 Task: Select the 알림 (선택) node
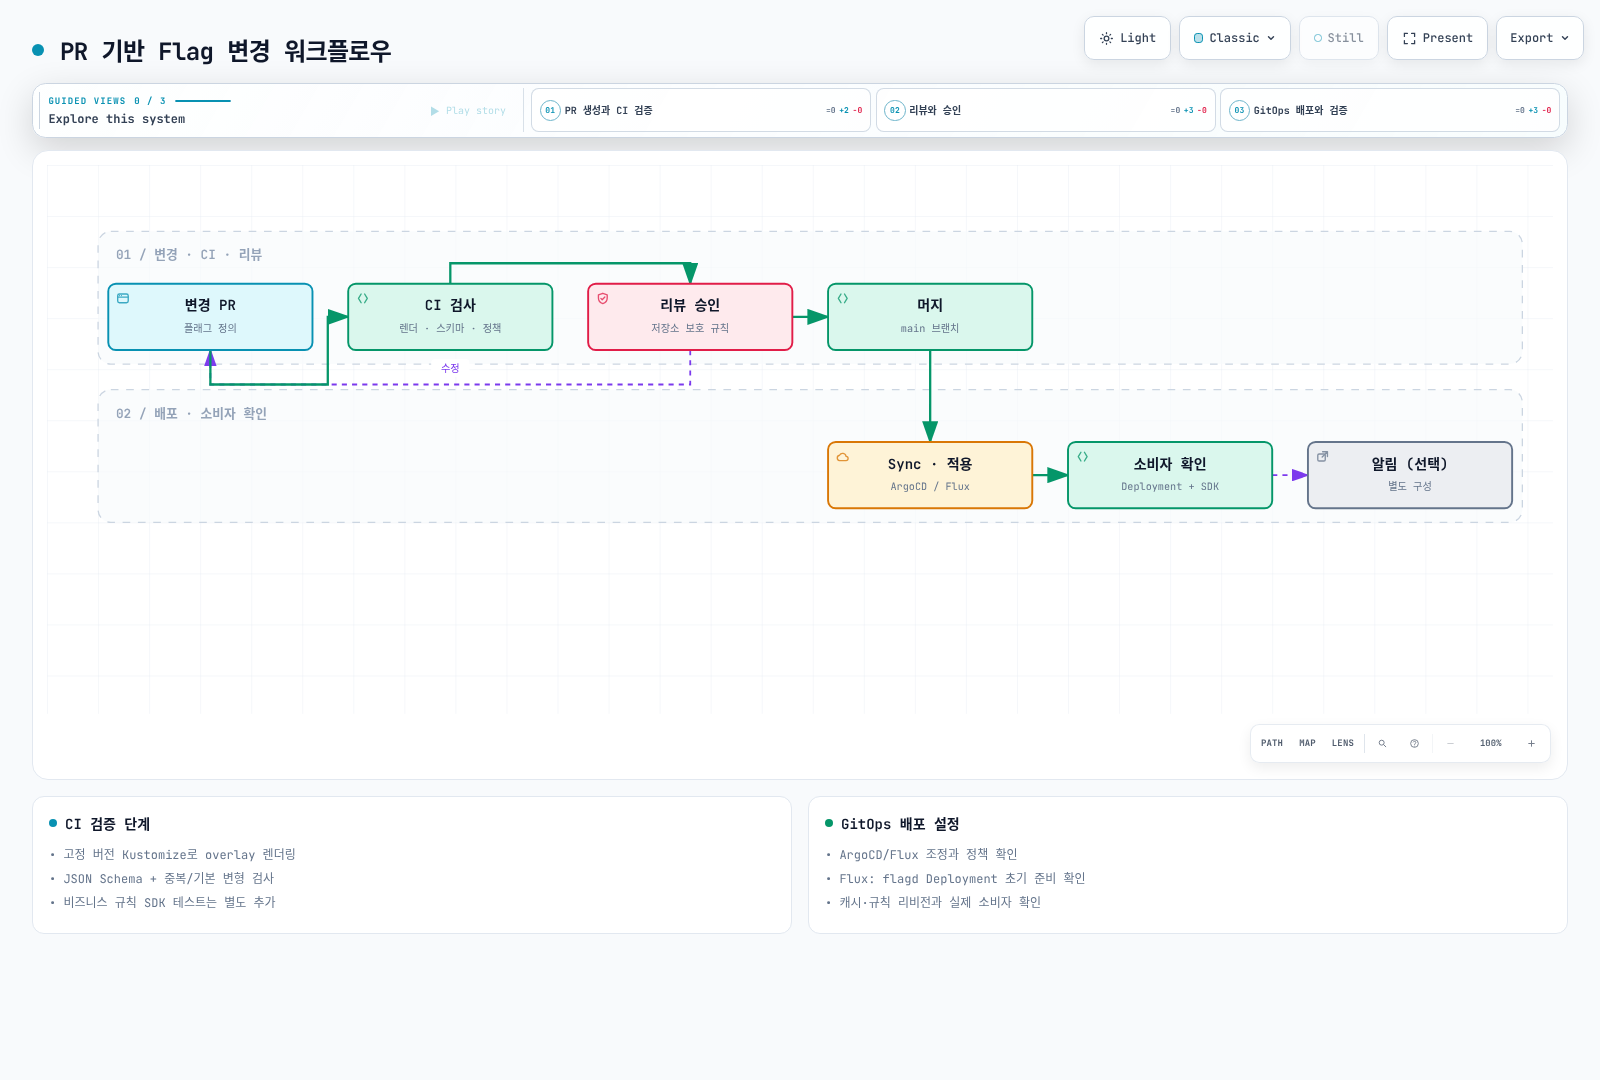(1410, 475)
